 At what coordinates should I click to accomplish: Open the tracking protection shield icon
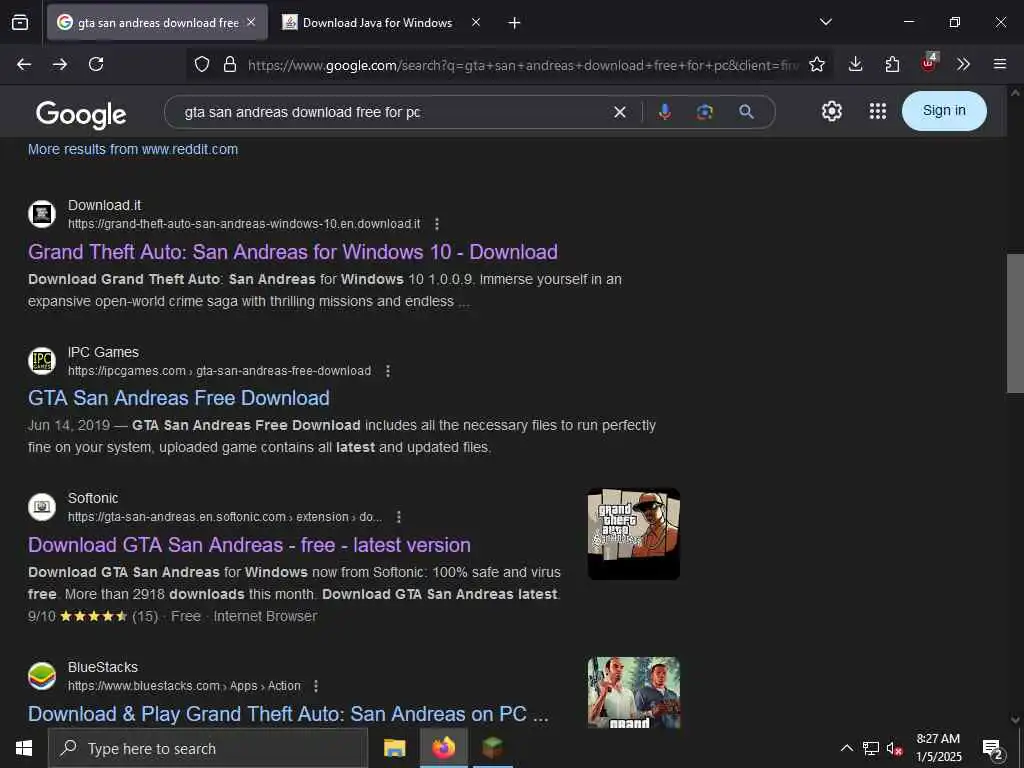202,64
